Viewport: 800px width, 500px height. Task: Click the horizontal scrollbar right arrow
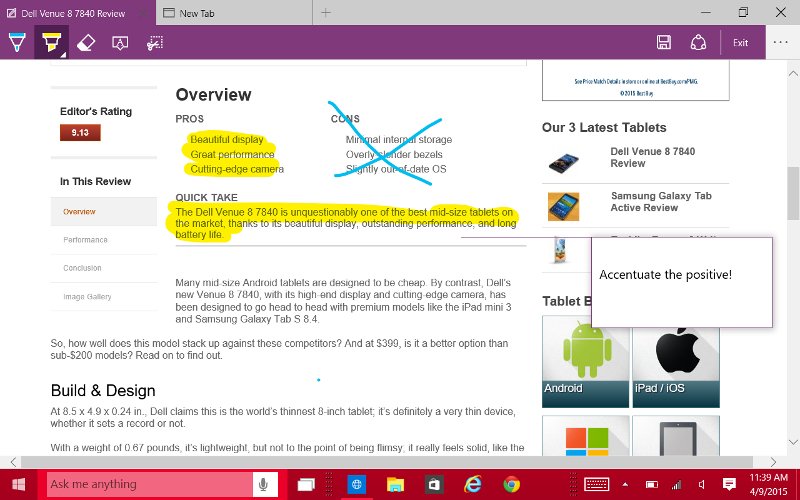[x=773, y=462]
